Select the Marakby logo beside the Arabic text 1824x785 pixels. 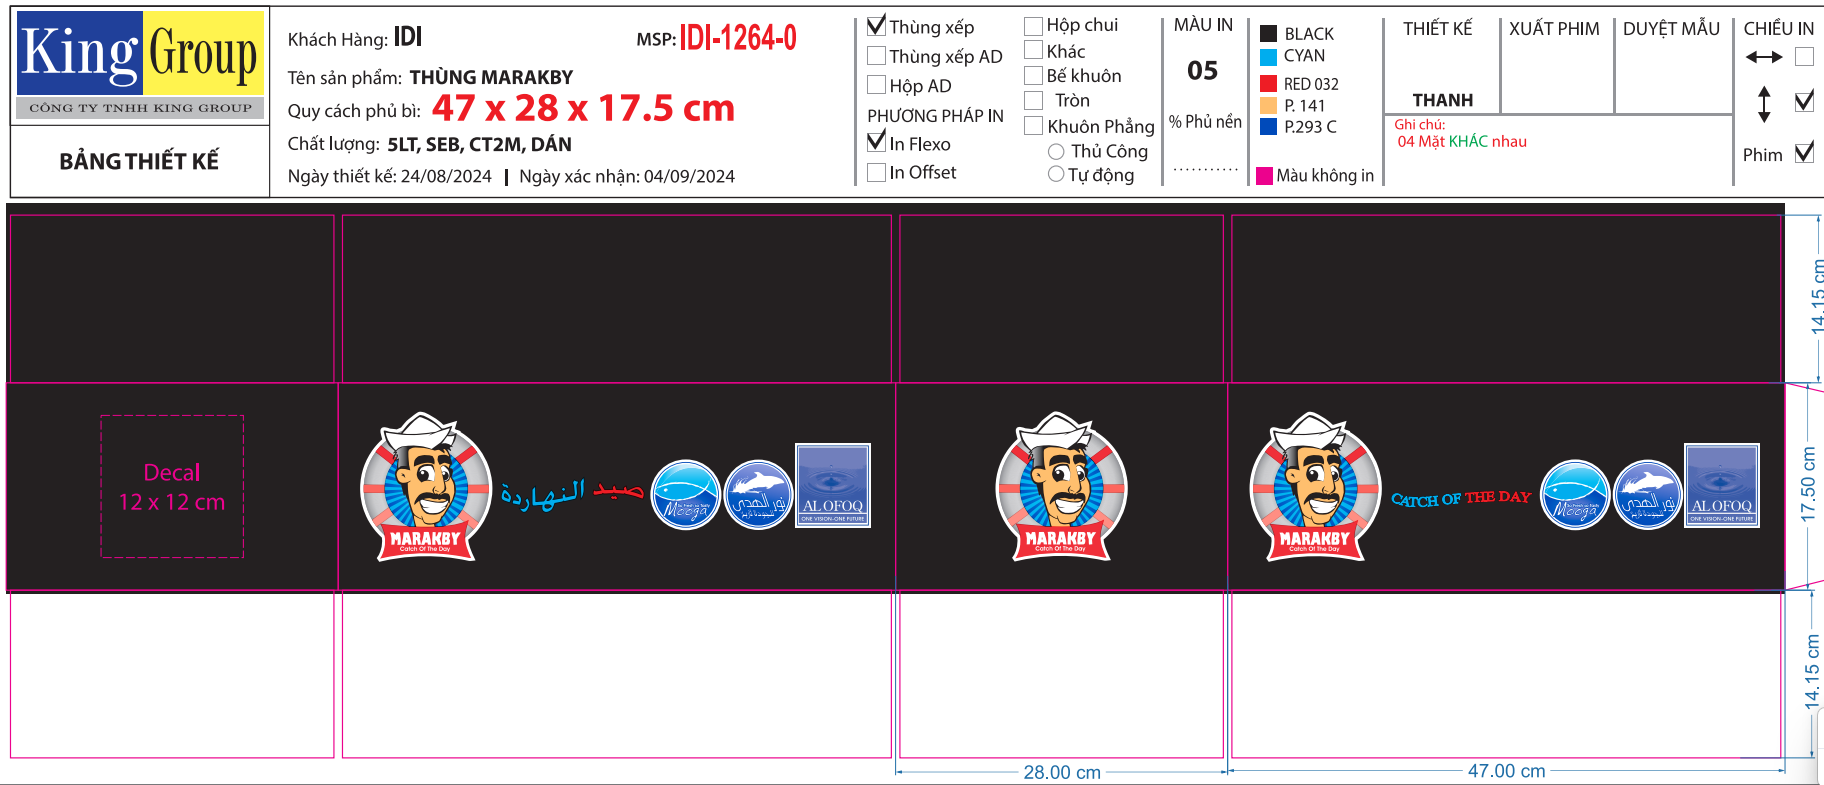click(426, 487)
